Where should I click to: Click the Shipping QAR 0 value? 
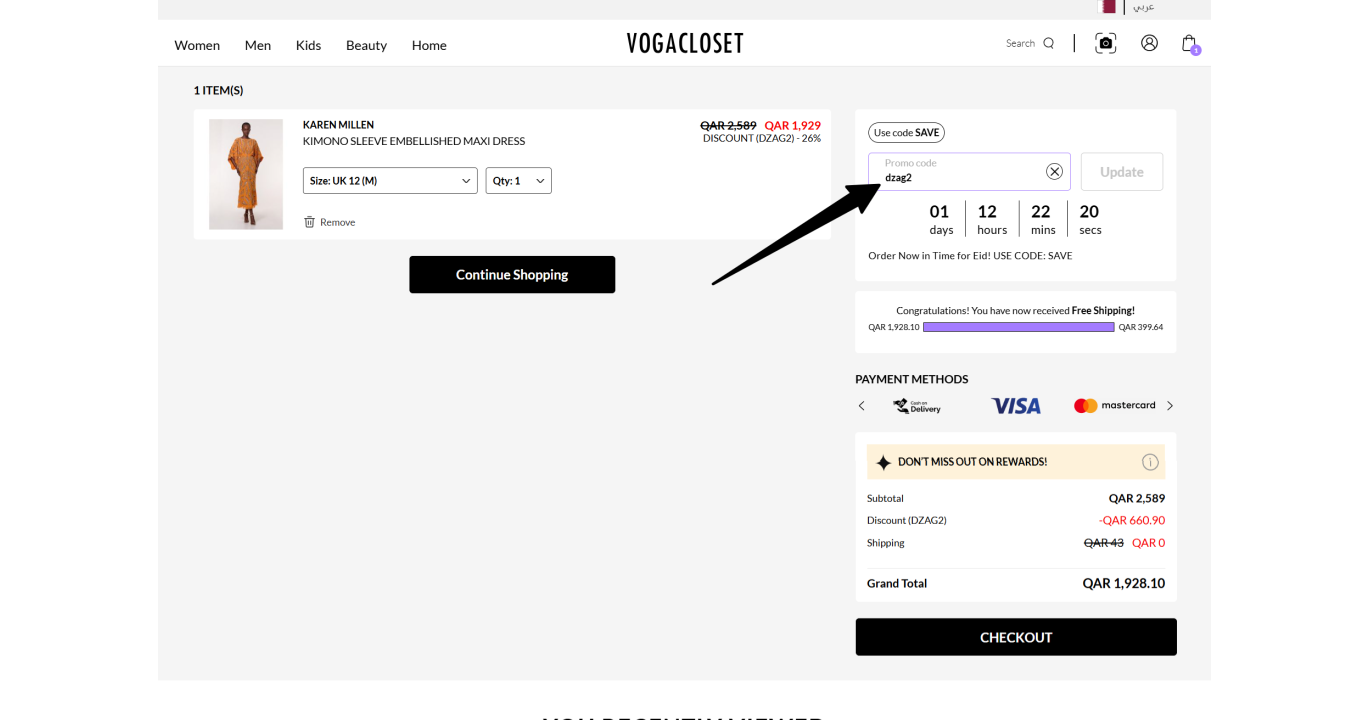(1148, 543)
